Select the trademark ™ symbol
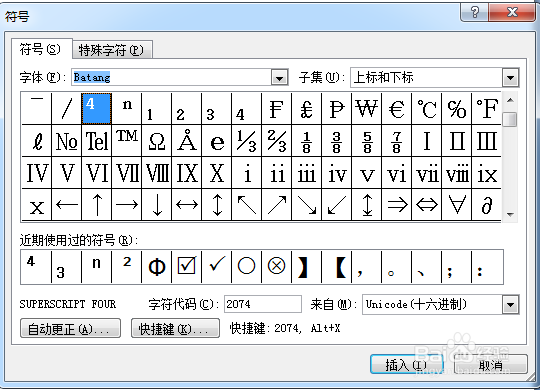The width and height of the screenshot is (540, 390). [126, 141]
